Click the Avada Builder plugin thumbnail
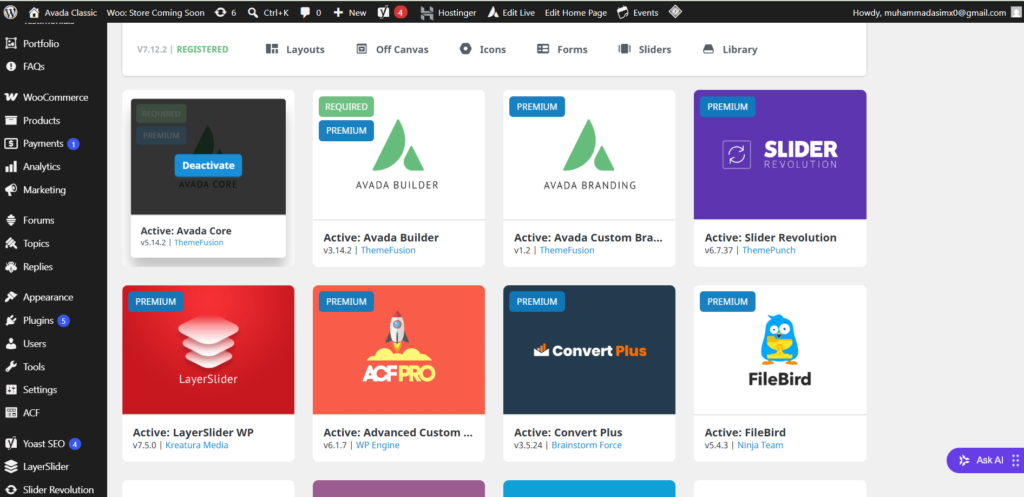Image resolution: width=1024 pixels, height=497 pixels. 398,155
